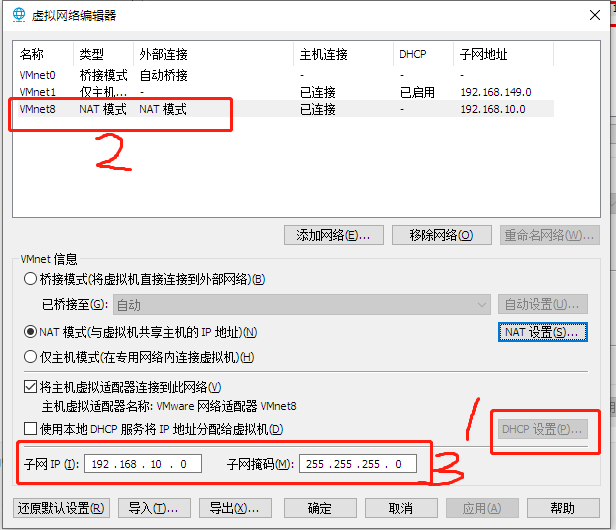This screenshot has height=530, width=616.
Task: Open the NAT 设置 dialog
Action: click(x=542, y=332)
